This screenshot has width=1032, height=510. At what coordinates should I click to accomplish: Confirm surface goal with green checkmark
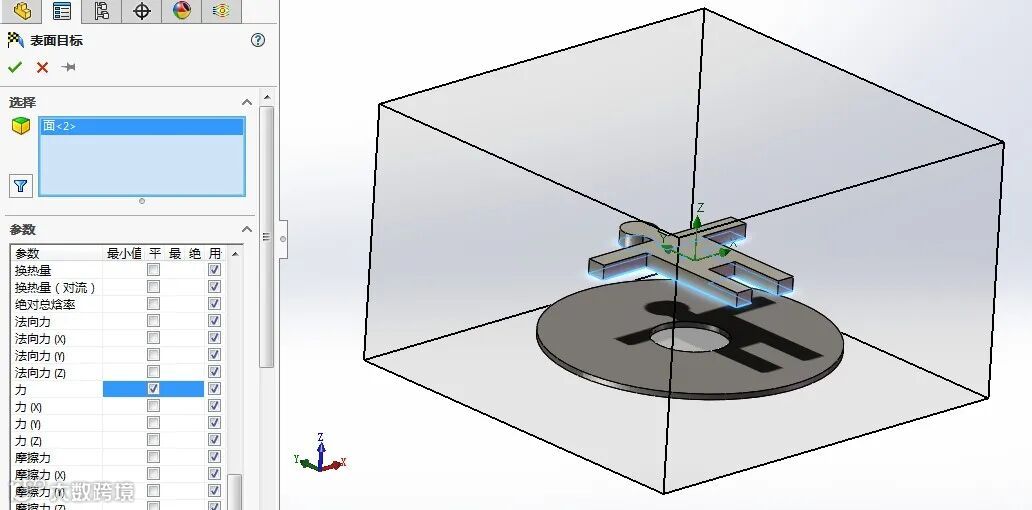point(15,67)
